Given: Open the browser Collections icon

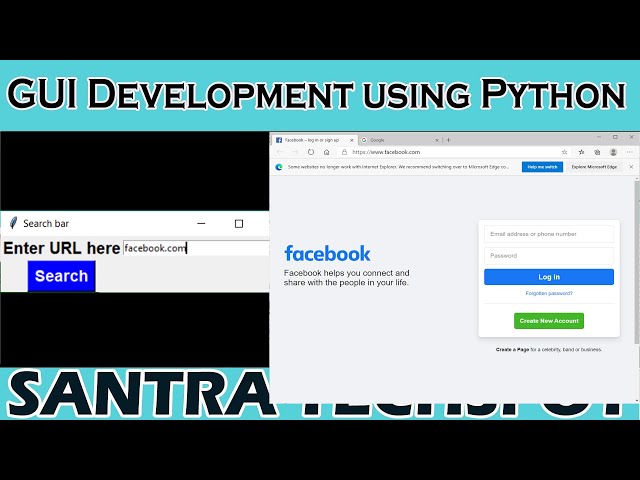Looking at the screenshot, I should pyautogui.click(x=597, y=152).
